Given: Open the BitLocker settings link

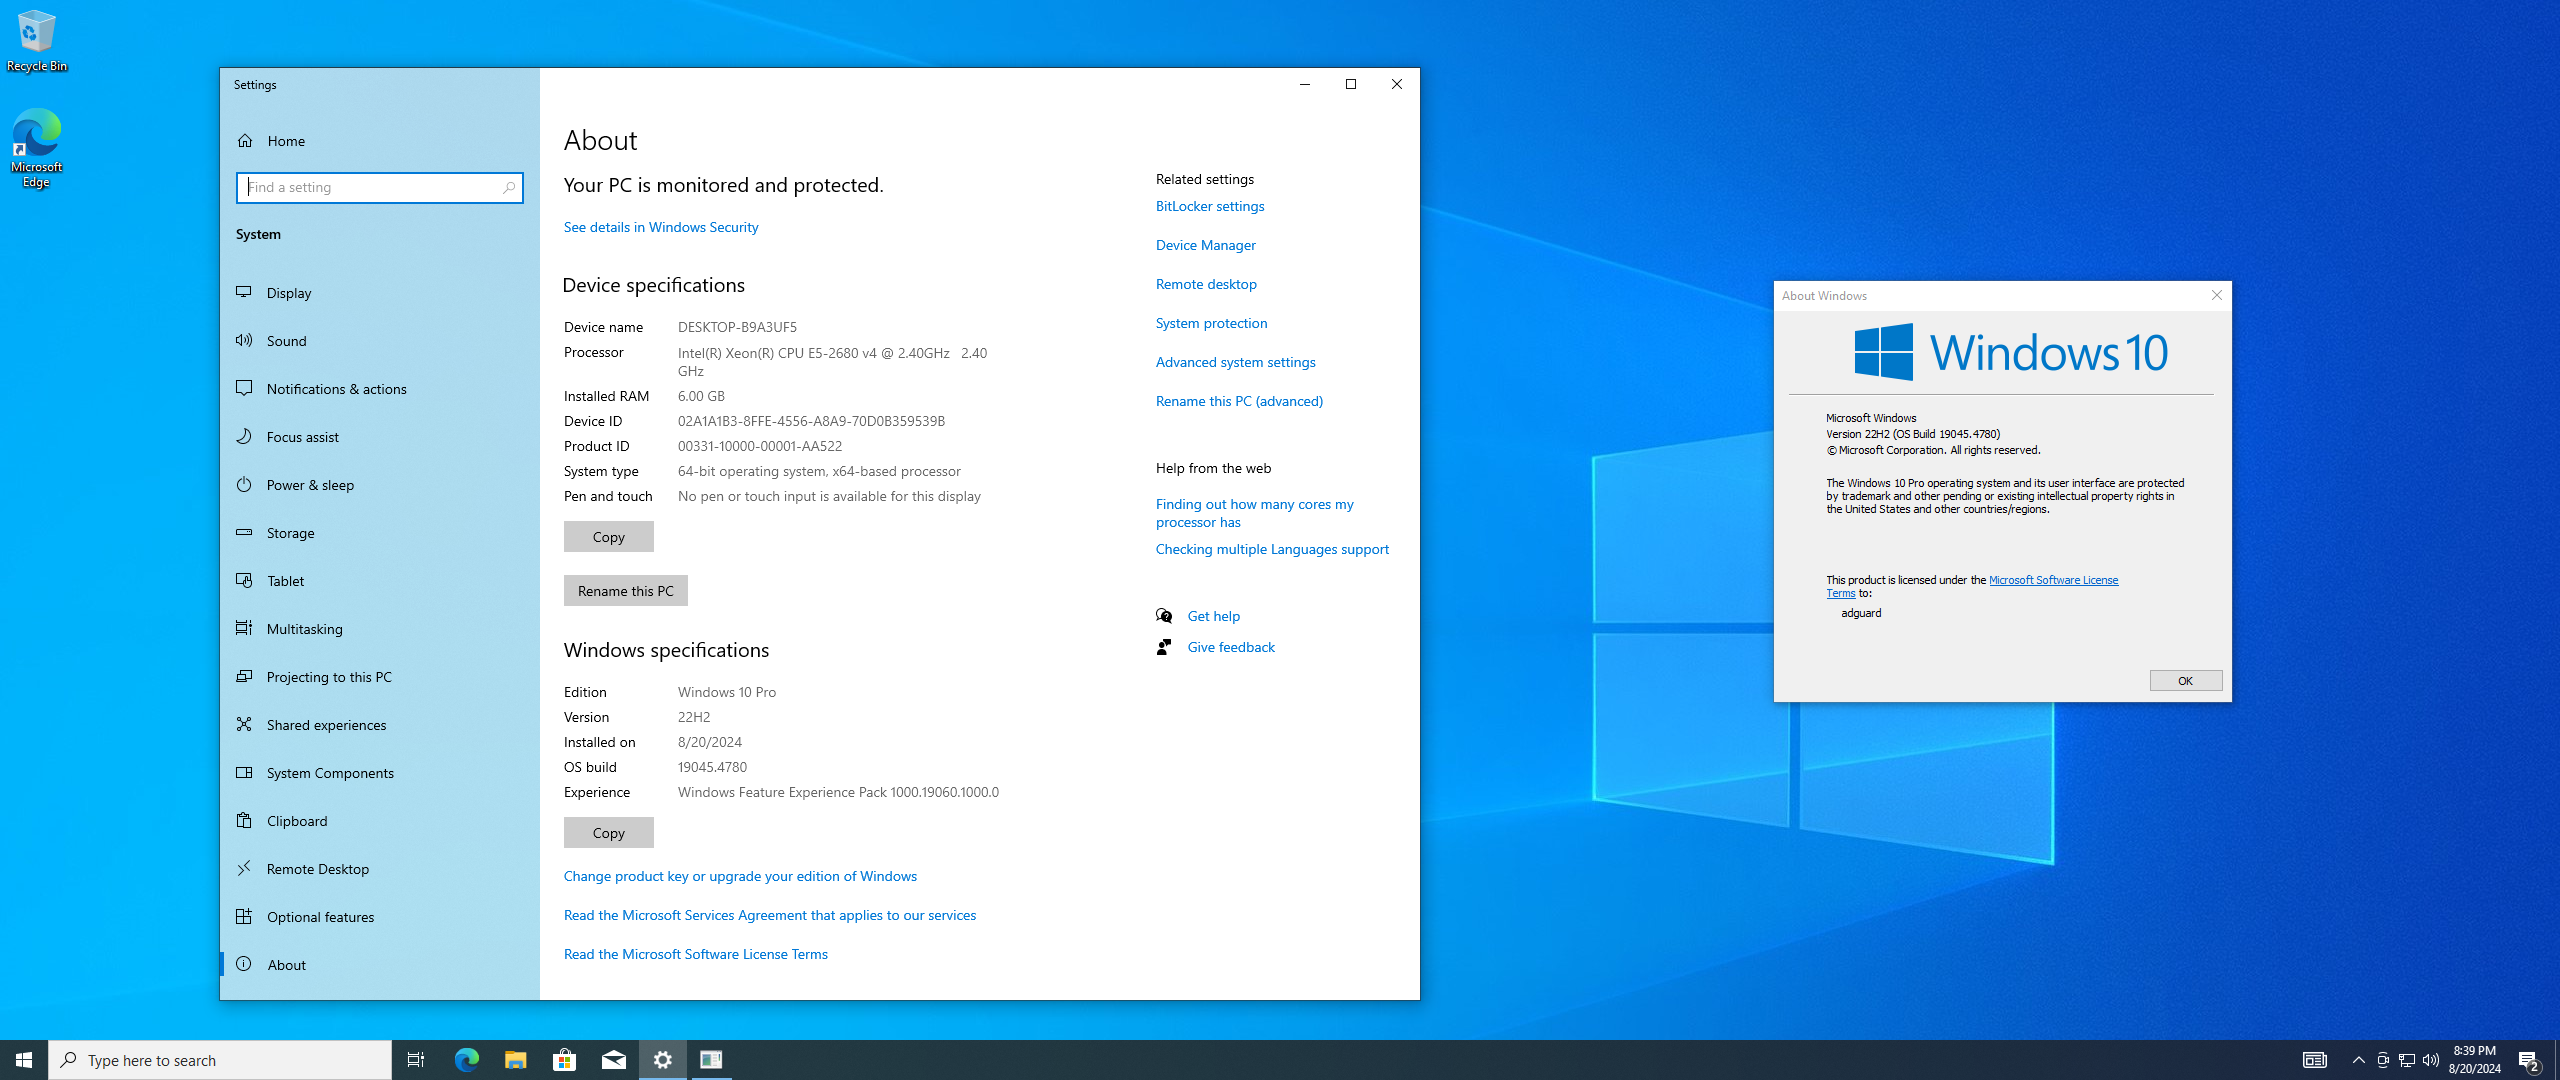Looking at the screenshot, I should (x=1209, y=206).
